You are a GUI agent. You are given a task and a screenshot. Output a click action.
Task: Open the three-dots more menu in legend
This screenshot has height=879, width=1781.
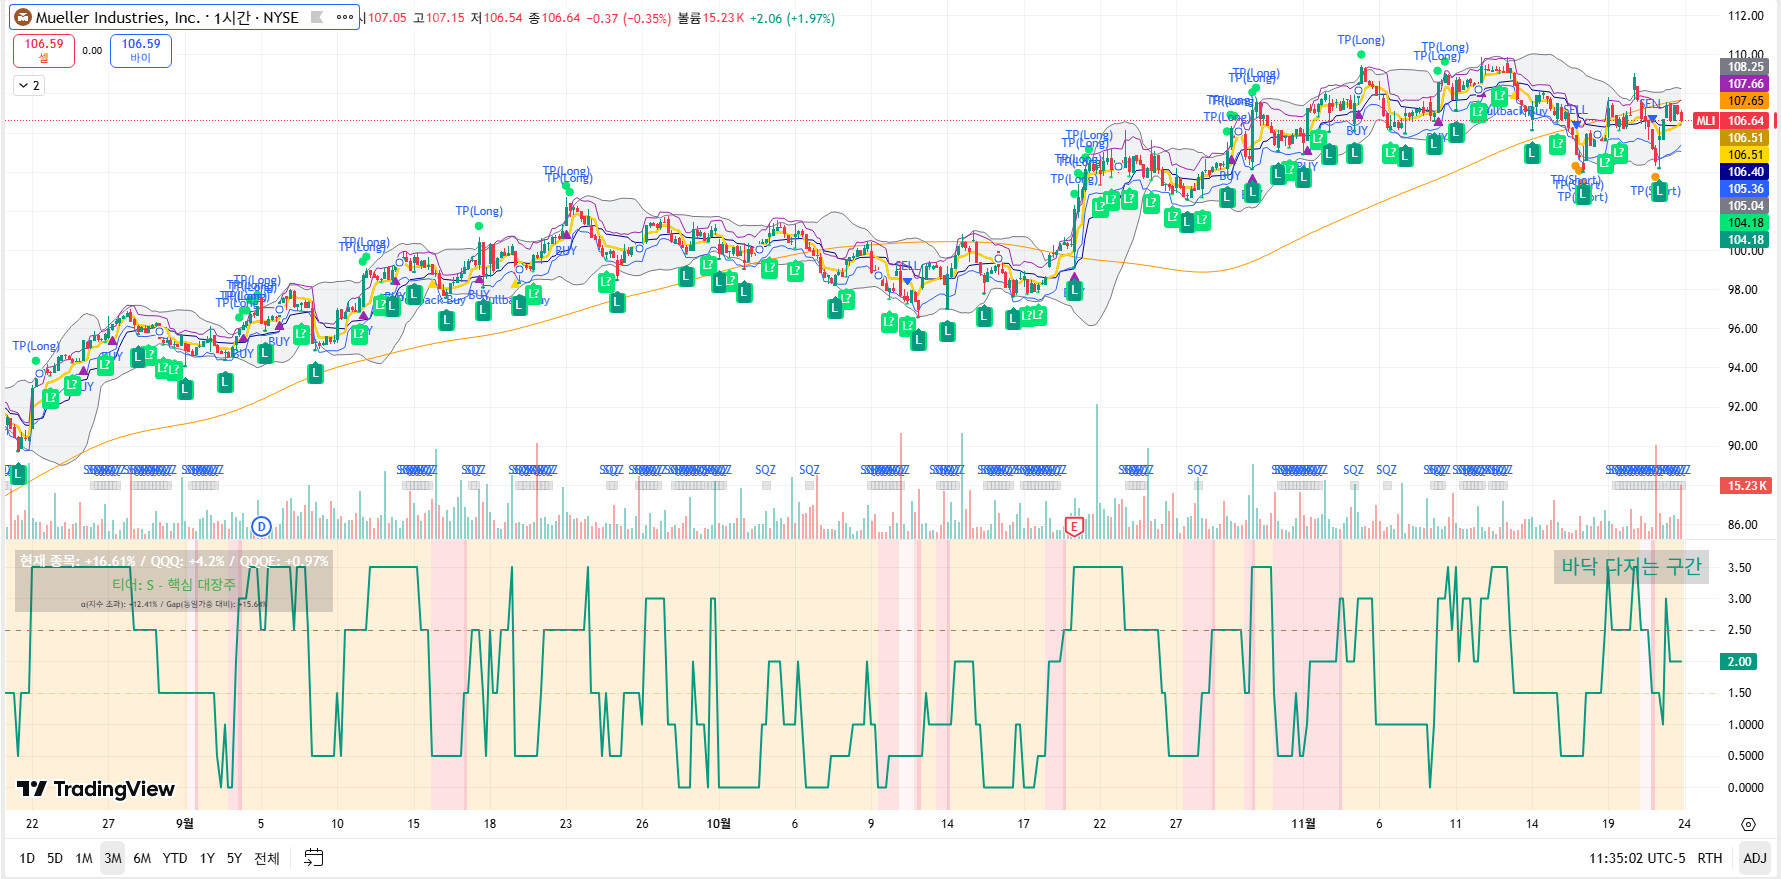point(345,17)
